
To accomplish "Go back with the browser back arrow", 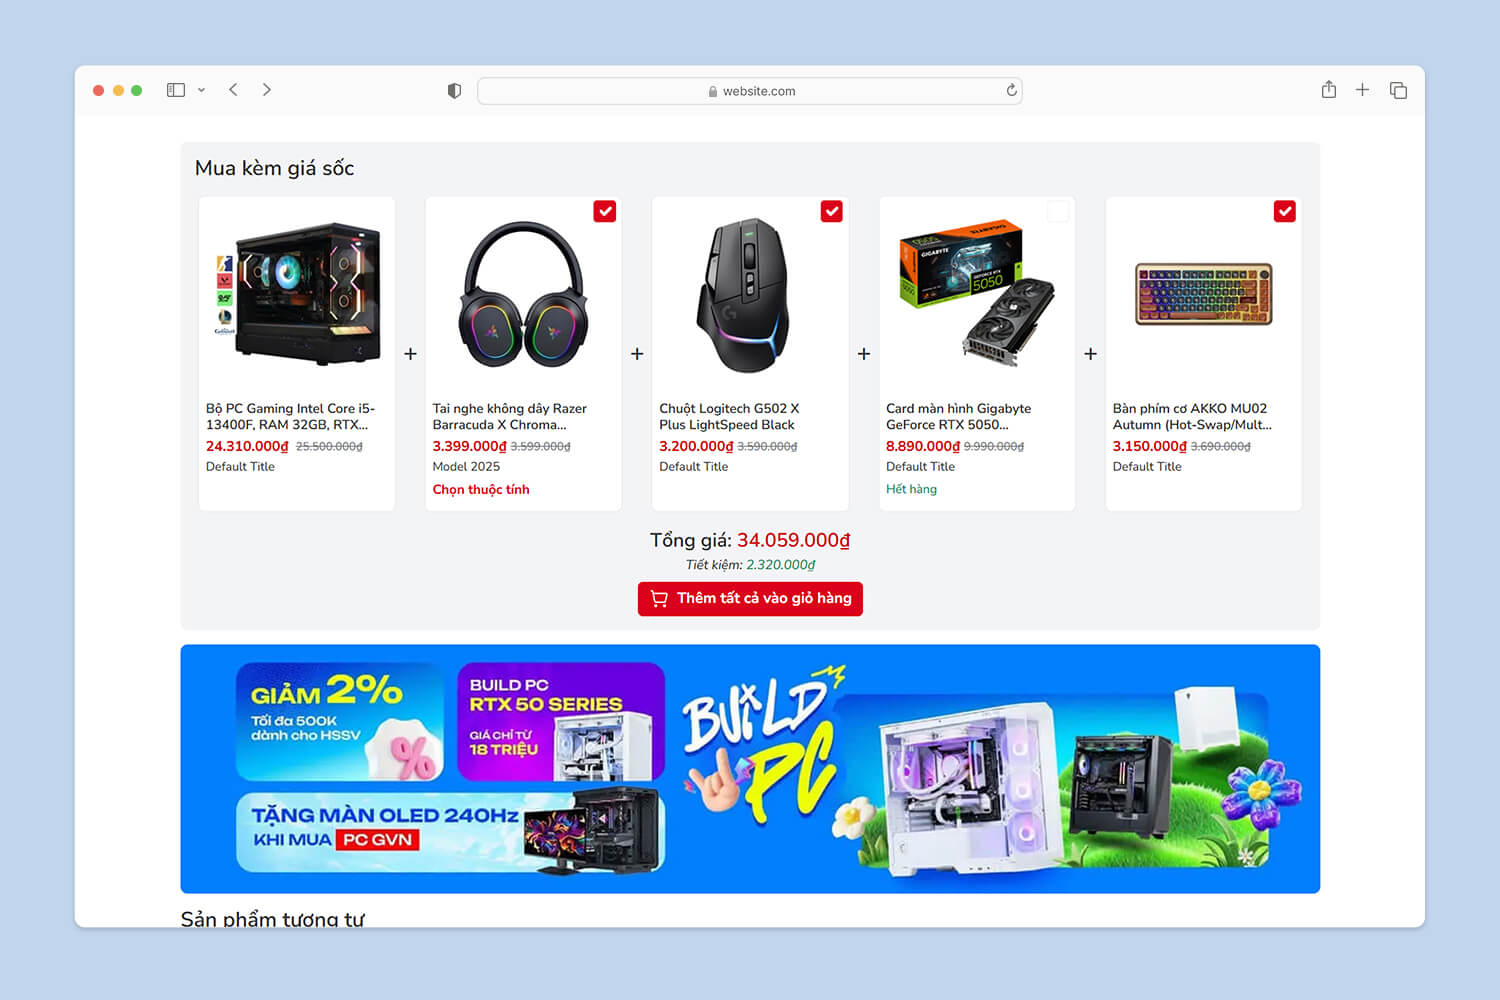I will click(x=233, y=90).
